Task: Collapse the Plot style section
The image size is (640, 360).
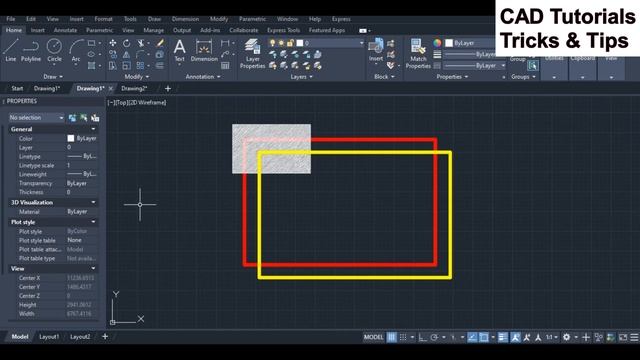Action: [x=93, y=222]
